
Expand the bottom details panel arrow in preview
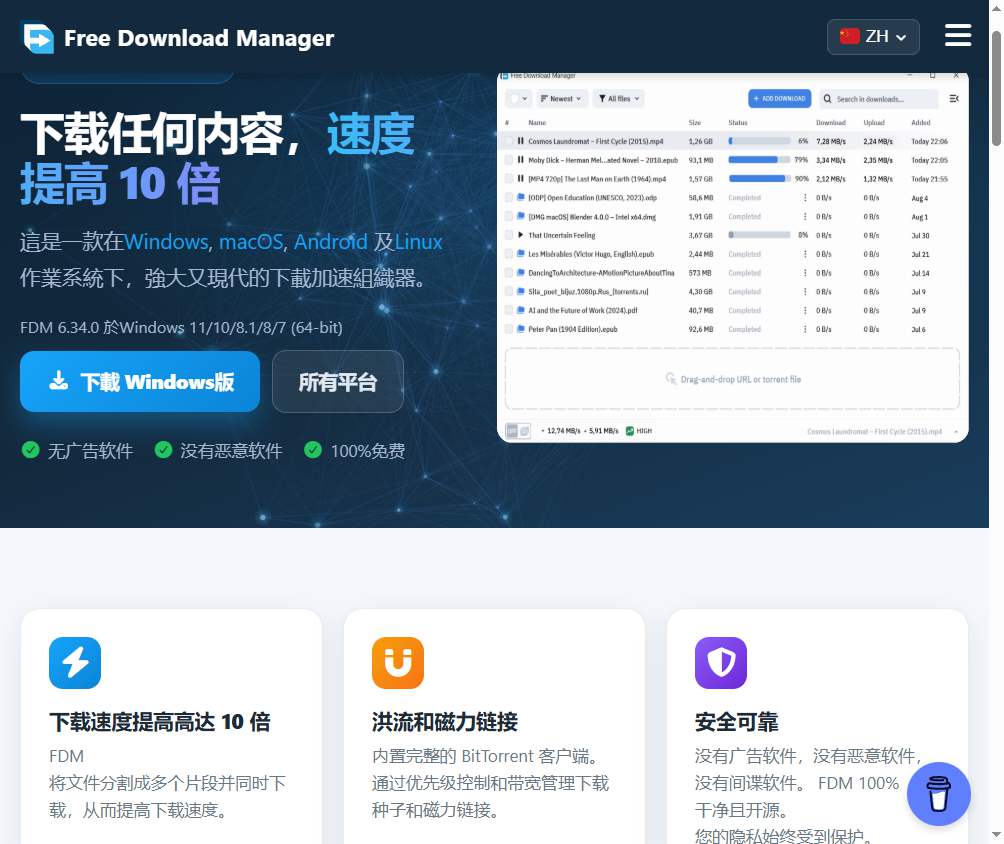click(x=956, y=432)
